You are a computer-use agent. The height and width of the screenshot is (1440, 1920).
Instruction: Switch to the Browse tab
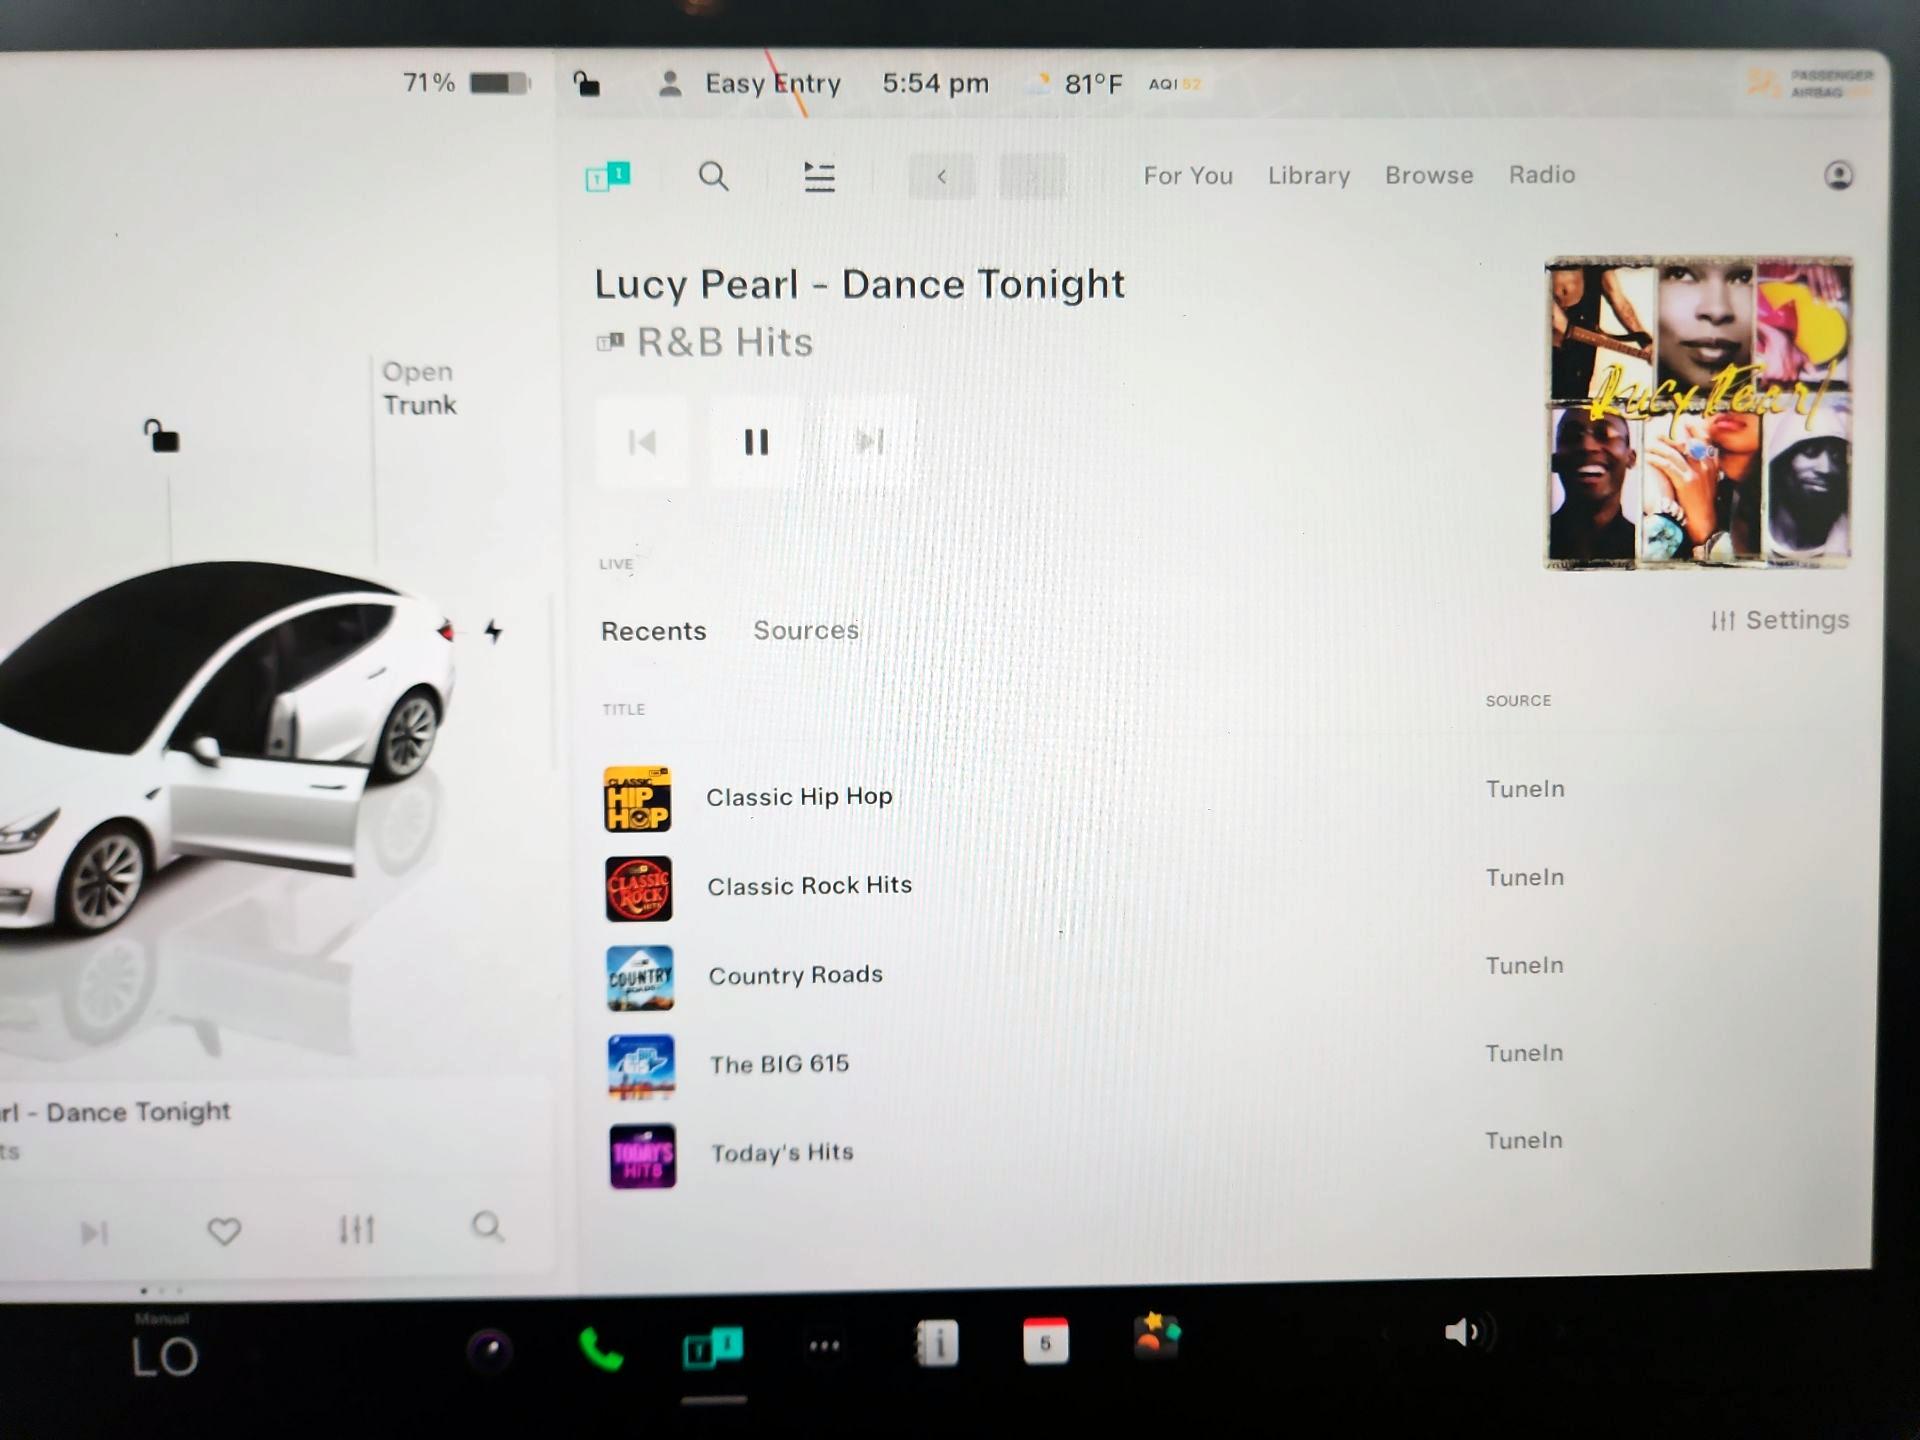[x=1429, y=175]
